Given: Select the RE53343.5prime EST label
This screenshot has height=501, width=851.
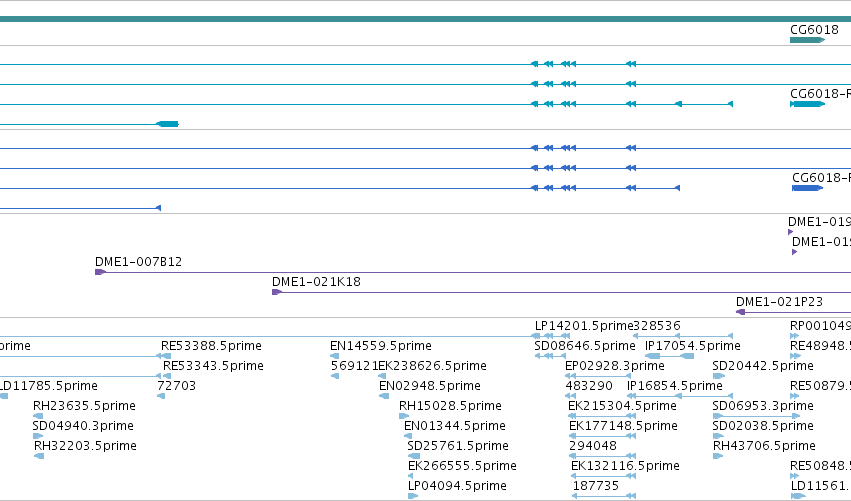Looking at the screenshot, I should 213,366.
